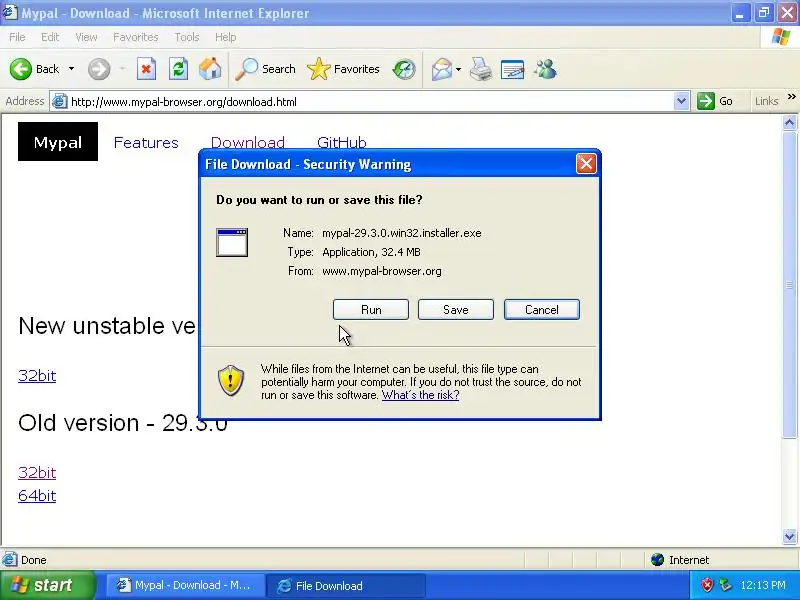Refresh the page with green arrows icon

tap(178, 69)
